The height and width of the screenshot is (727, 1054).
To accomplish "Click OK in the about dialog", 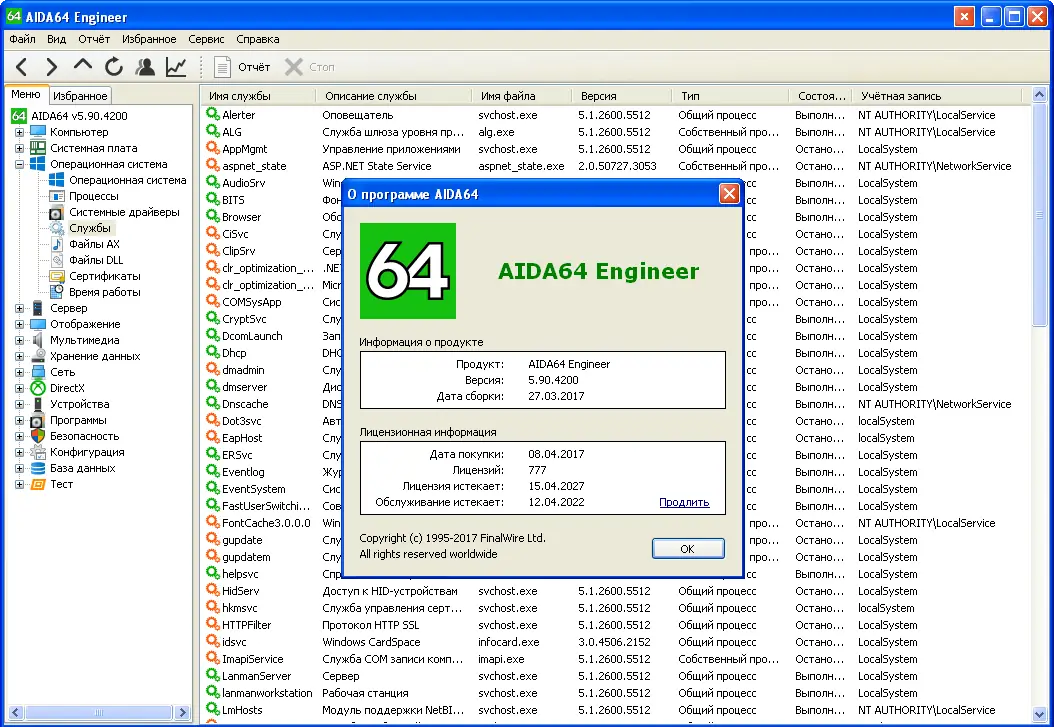I will (688, 549).
